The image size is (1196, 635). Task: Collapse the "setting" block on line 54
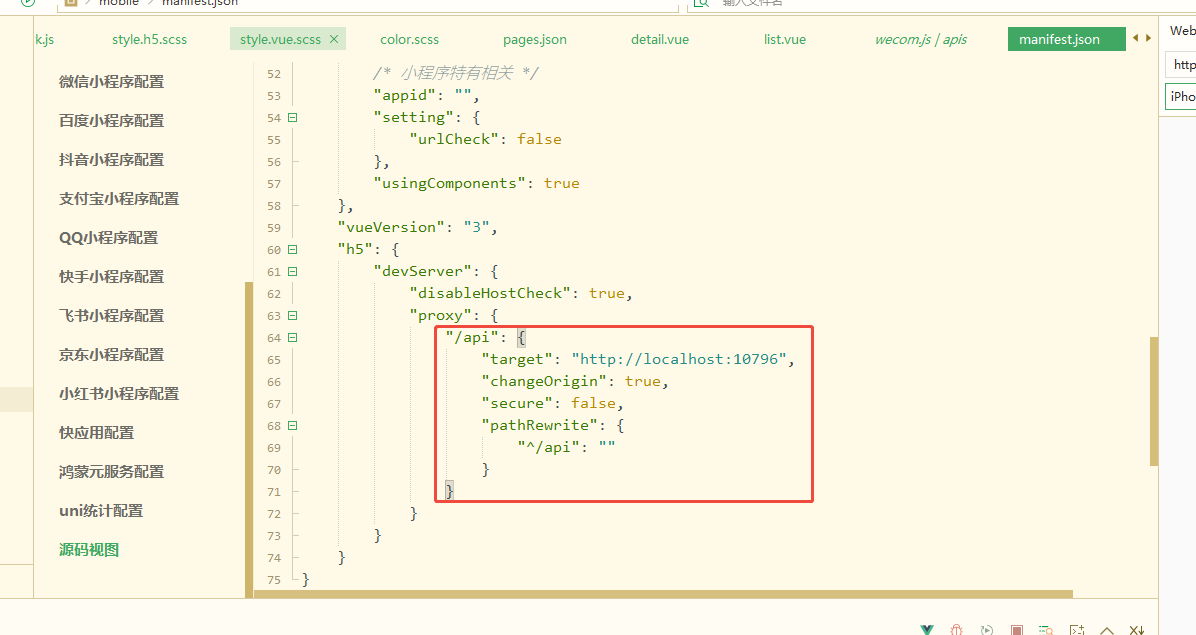click(293, 117)
